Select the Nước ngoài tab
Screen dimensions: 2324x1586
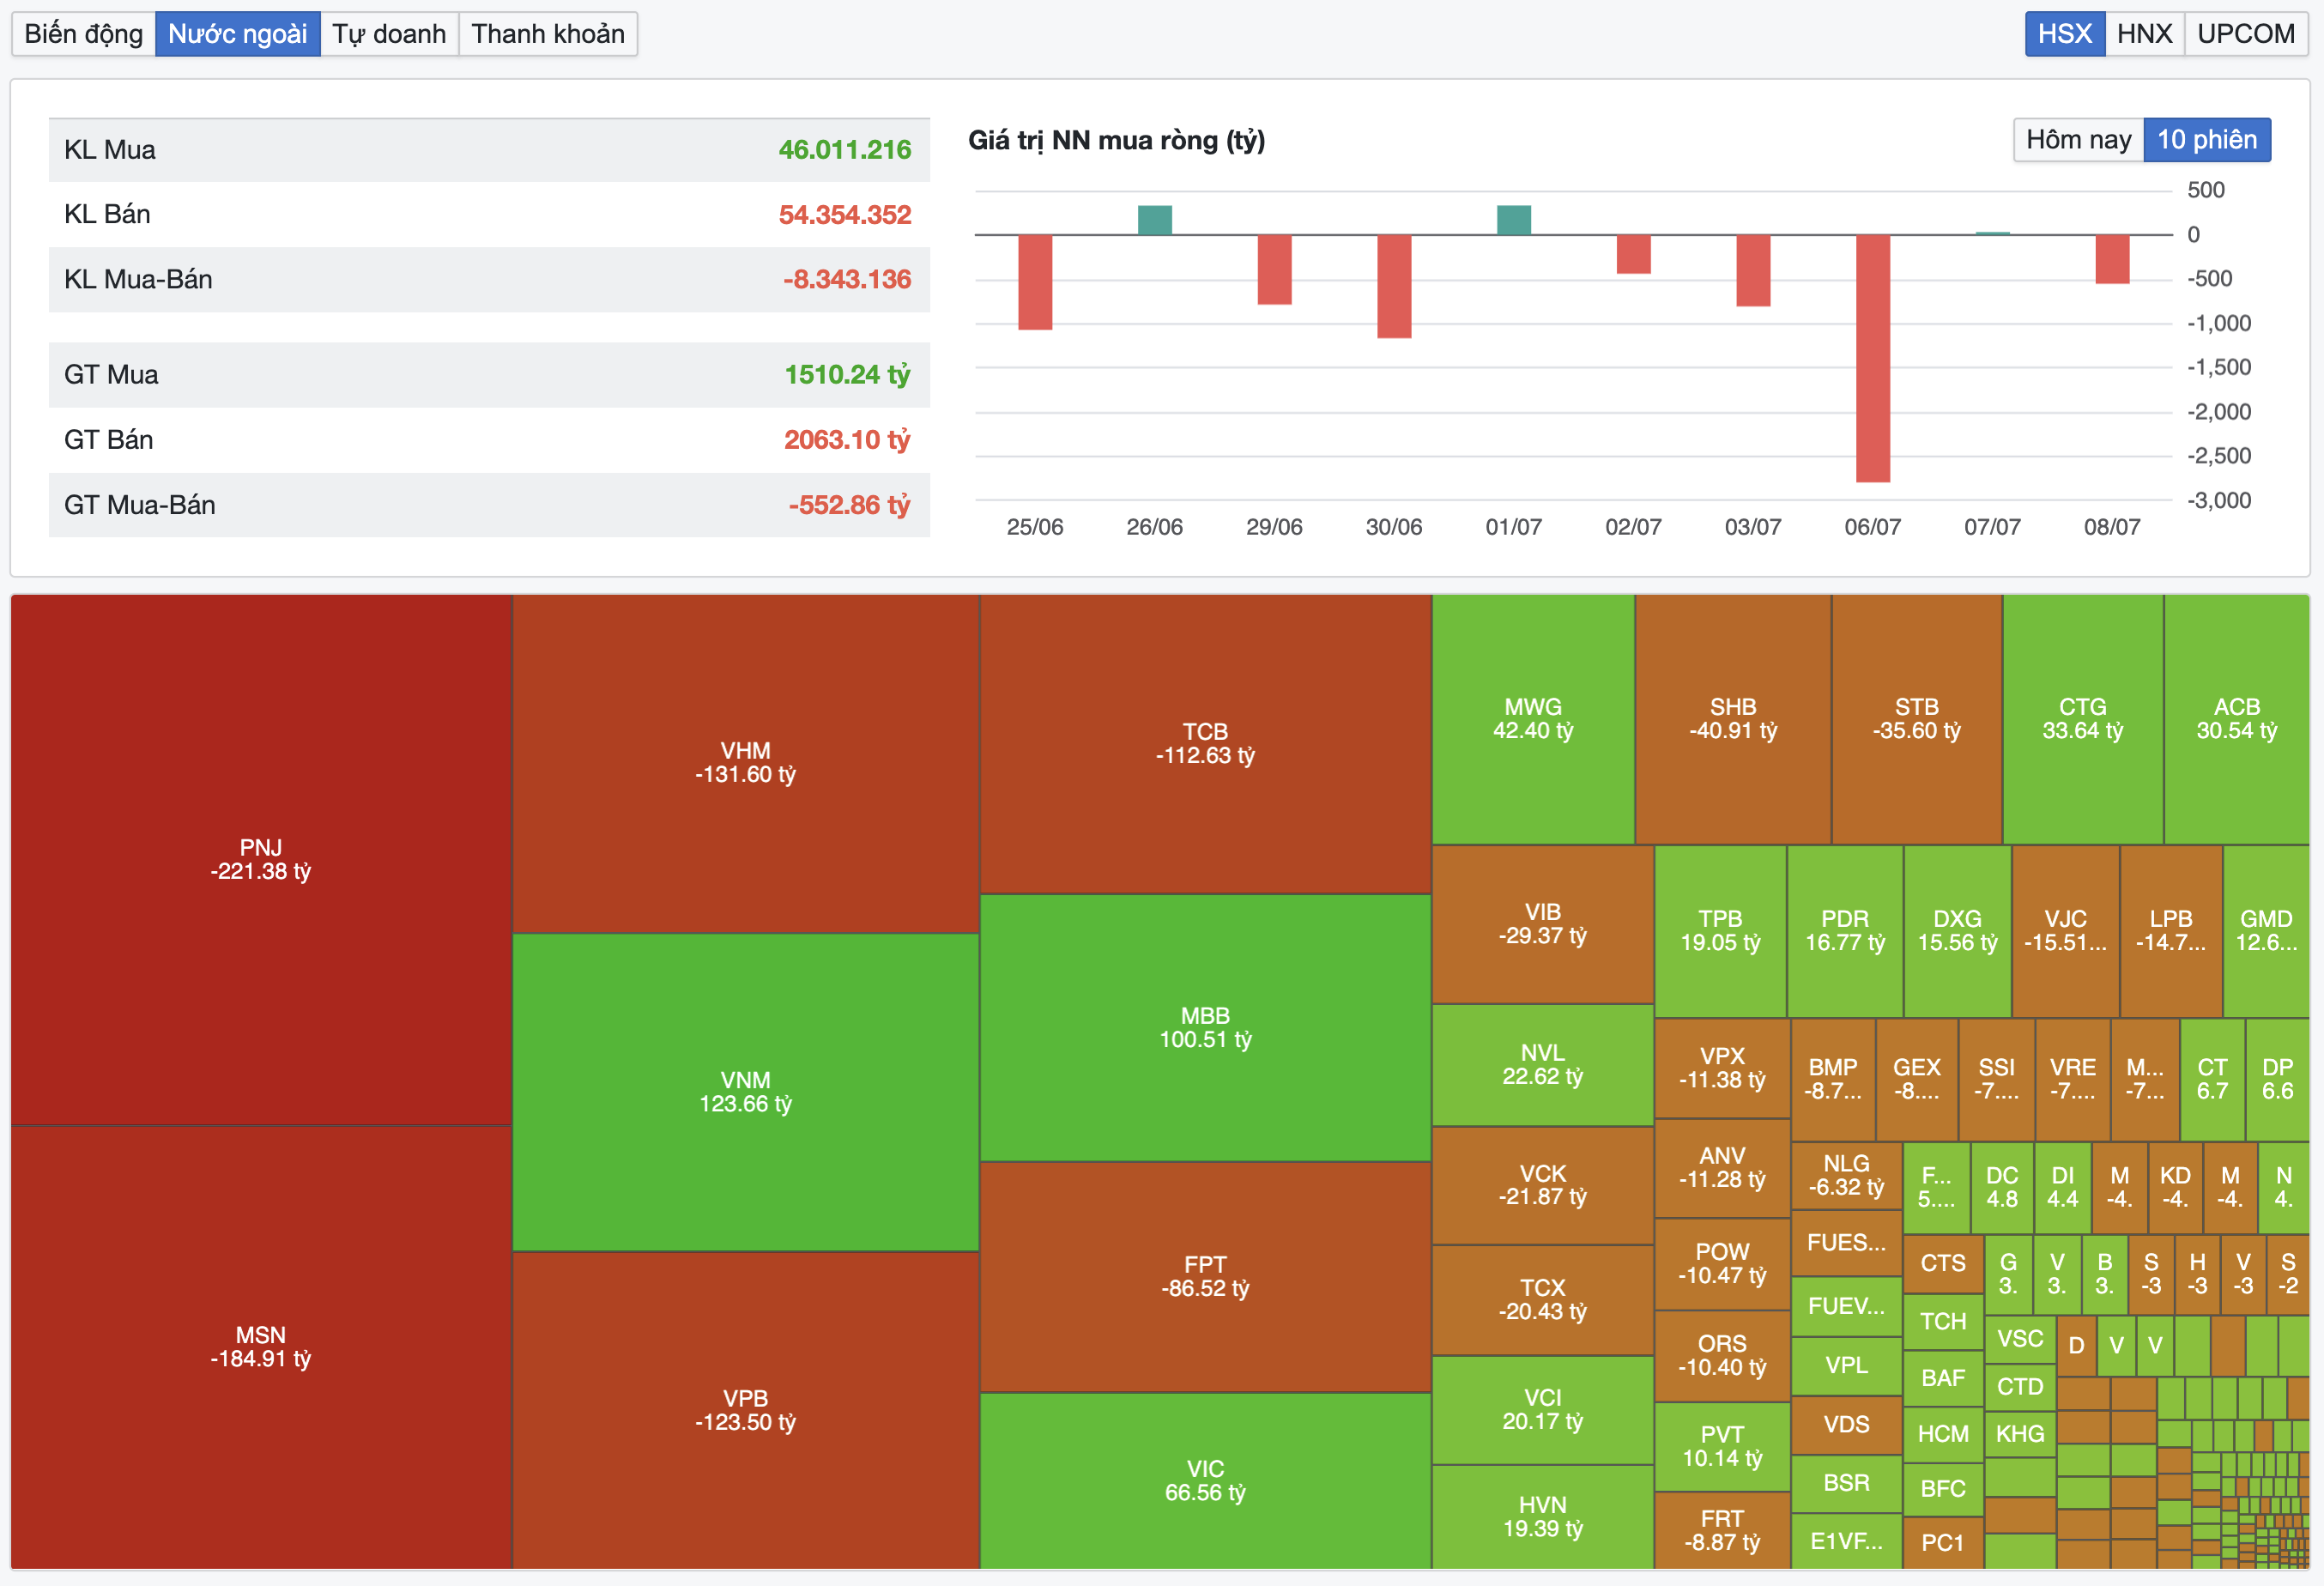[238, 34]
